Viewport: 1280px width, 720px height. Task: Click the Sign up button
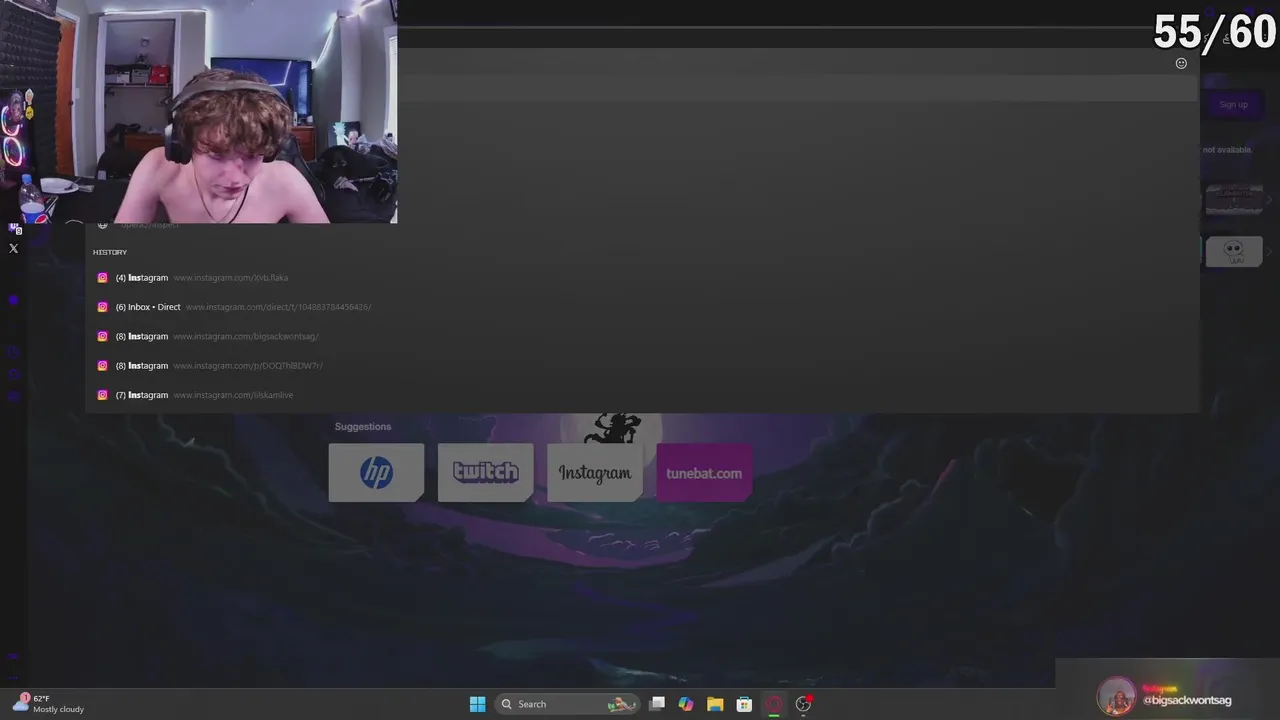point(1234,105)
